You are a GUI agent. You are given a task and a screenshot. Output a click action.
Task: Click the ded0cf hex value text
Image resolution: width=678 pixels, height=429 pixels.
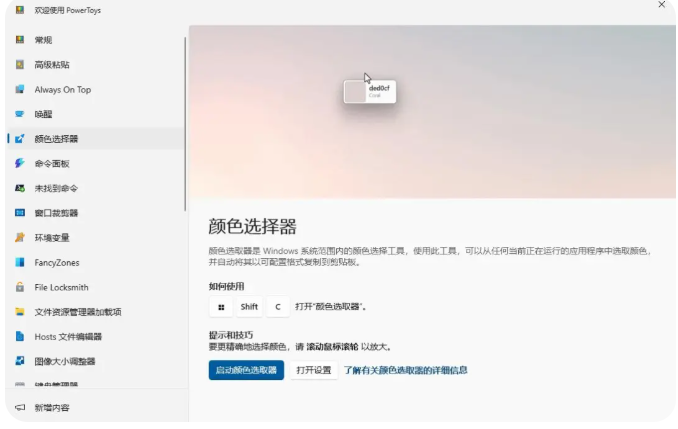[379, 88]
